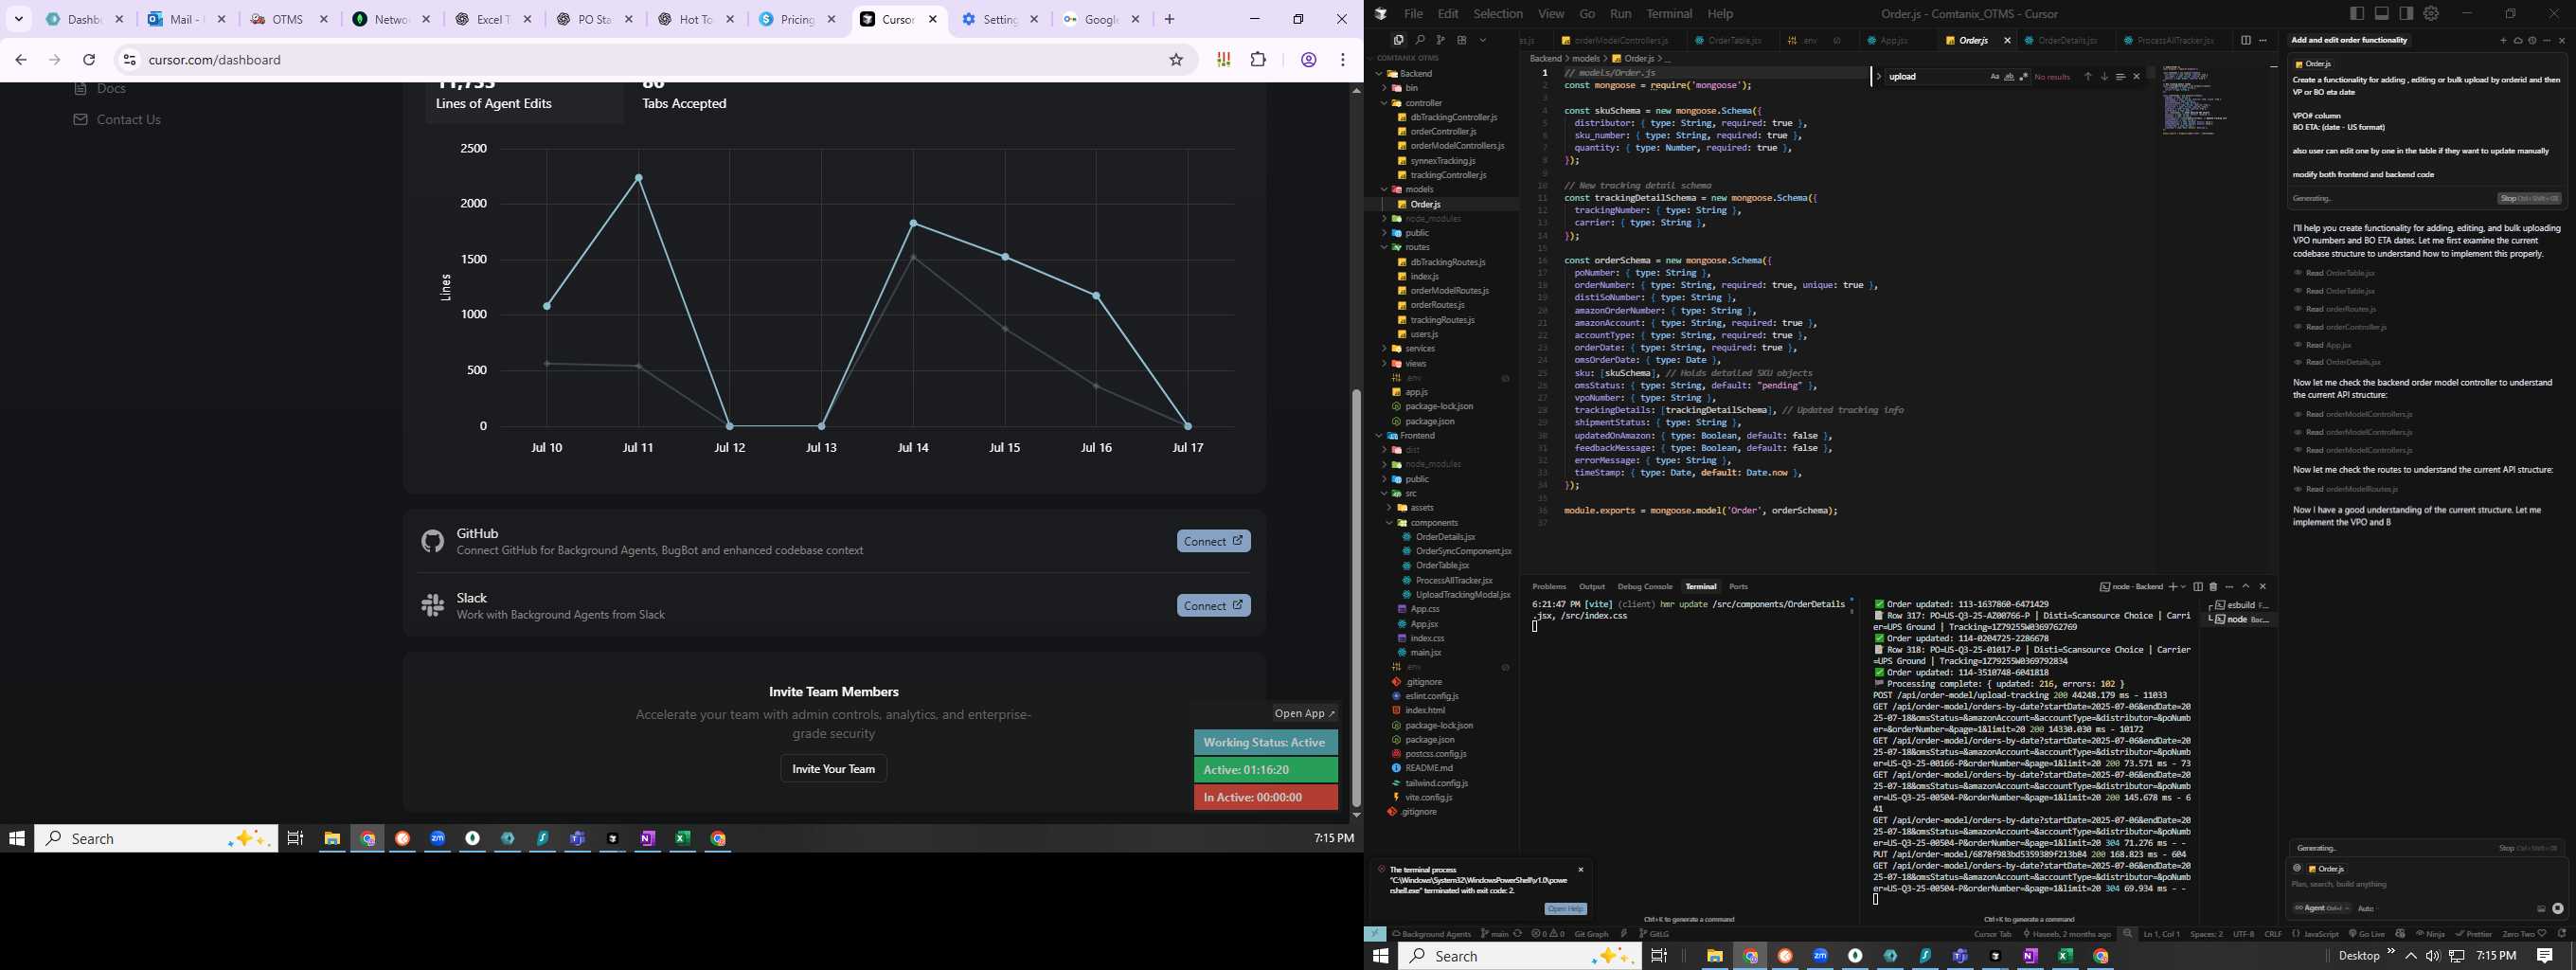This screenshot has height=970, width=2576.
Task: Open the Contact Us sidebar link
Action: pyautogui.click(x=117, y=120)
